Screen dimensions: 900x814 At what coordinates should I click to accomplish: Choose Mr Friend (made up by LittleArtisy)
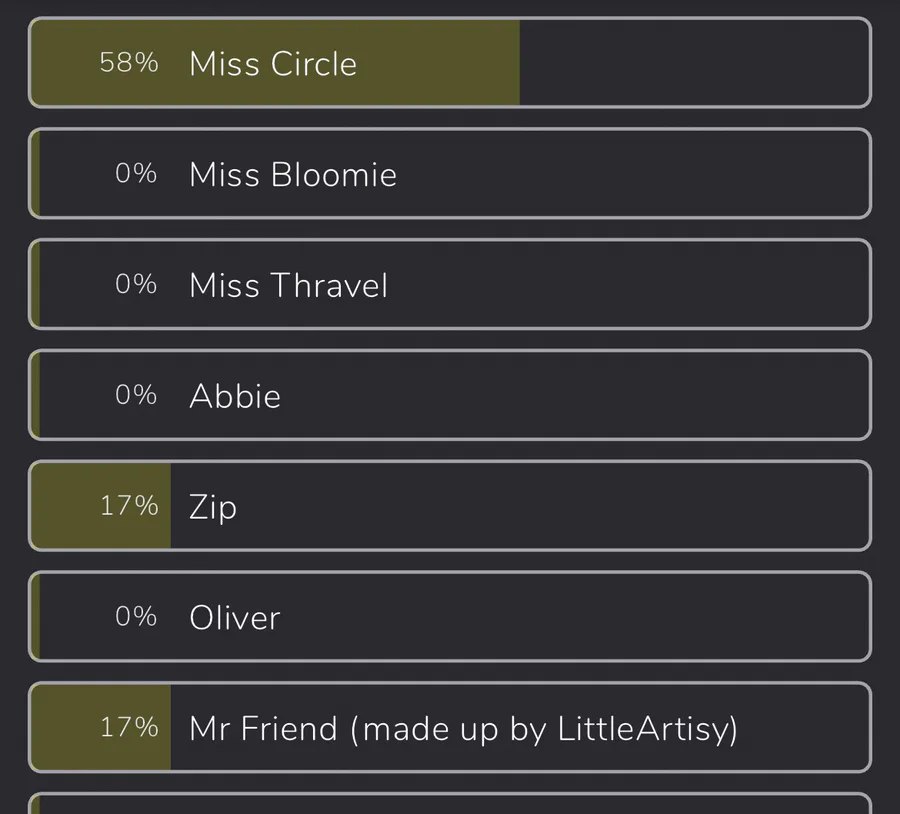[450, 727]
